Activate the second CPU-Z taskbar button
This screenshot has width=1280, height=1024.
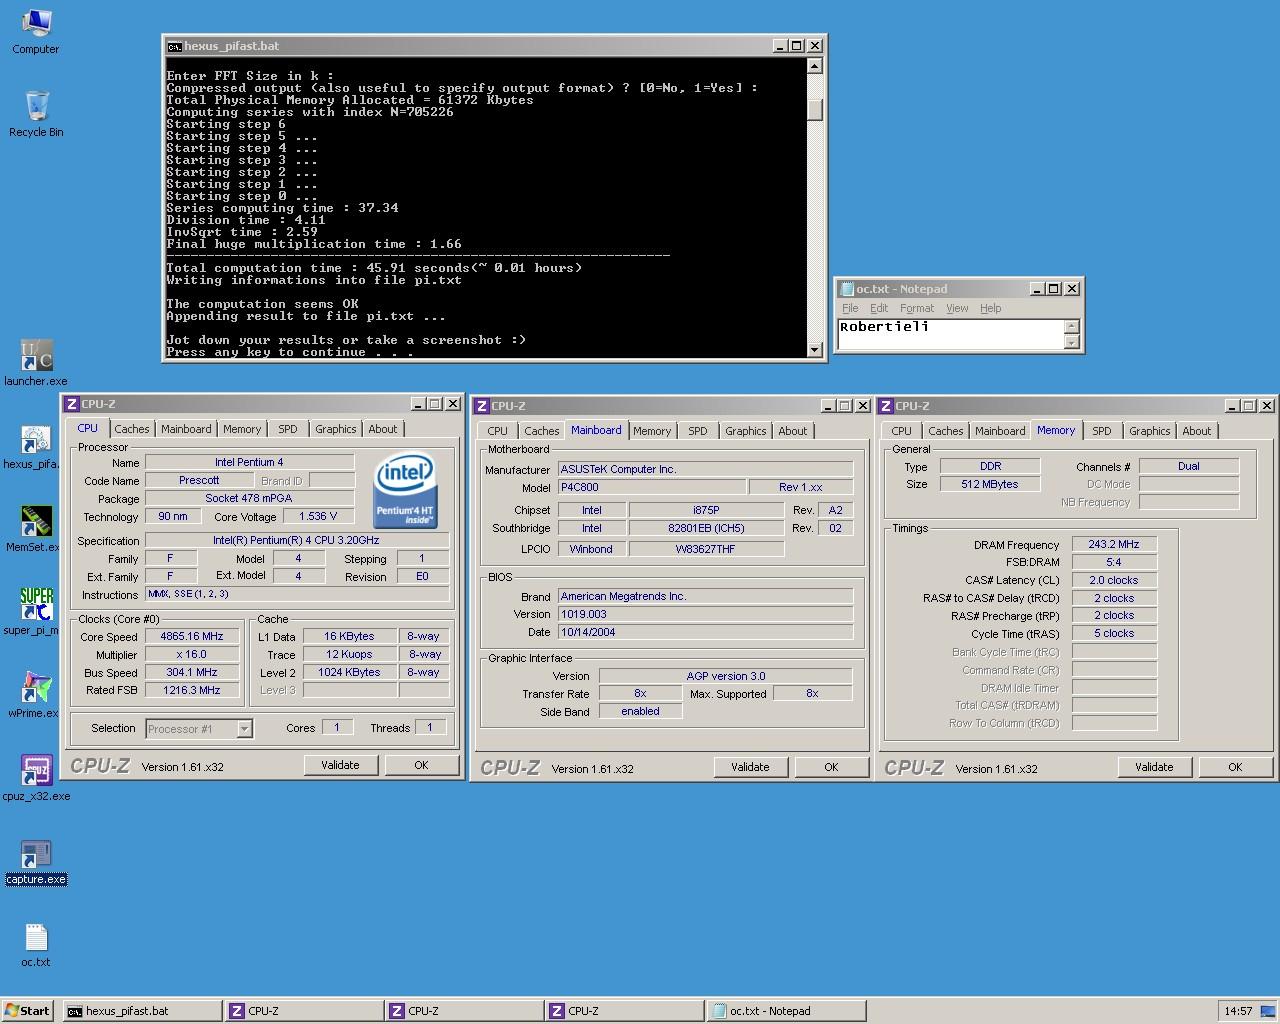click(463, 1011)
